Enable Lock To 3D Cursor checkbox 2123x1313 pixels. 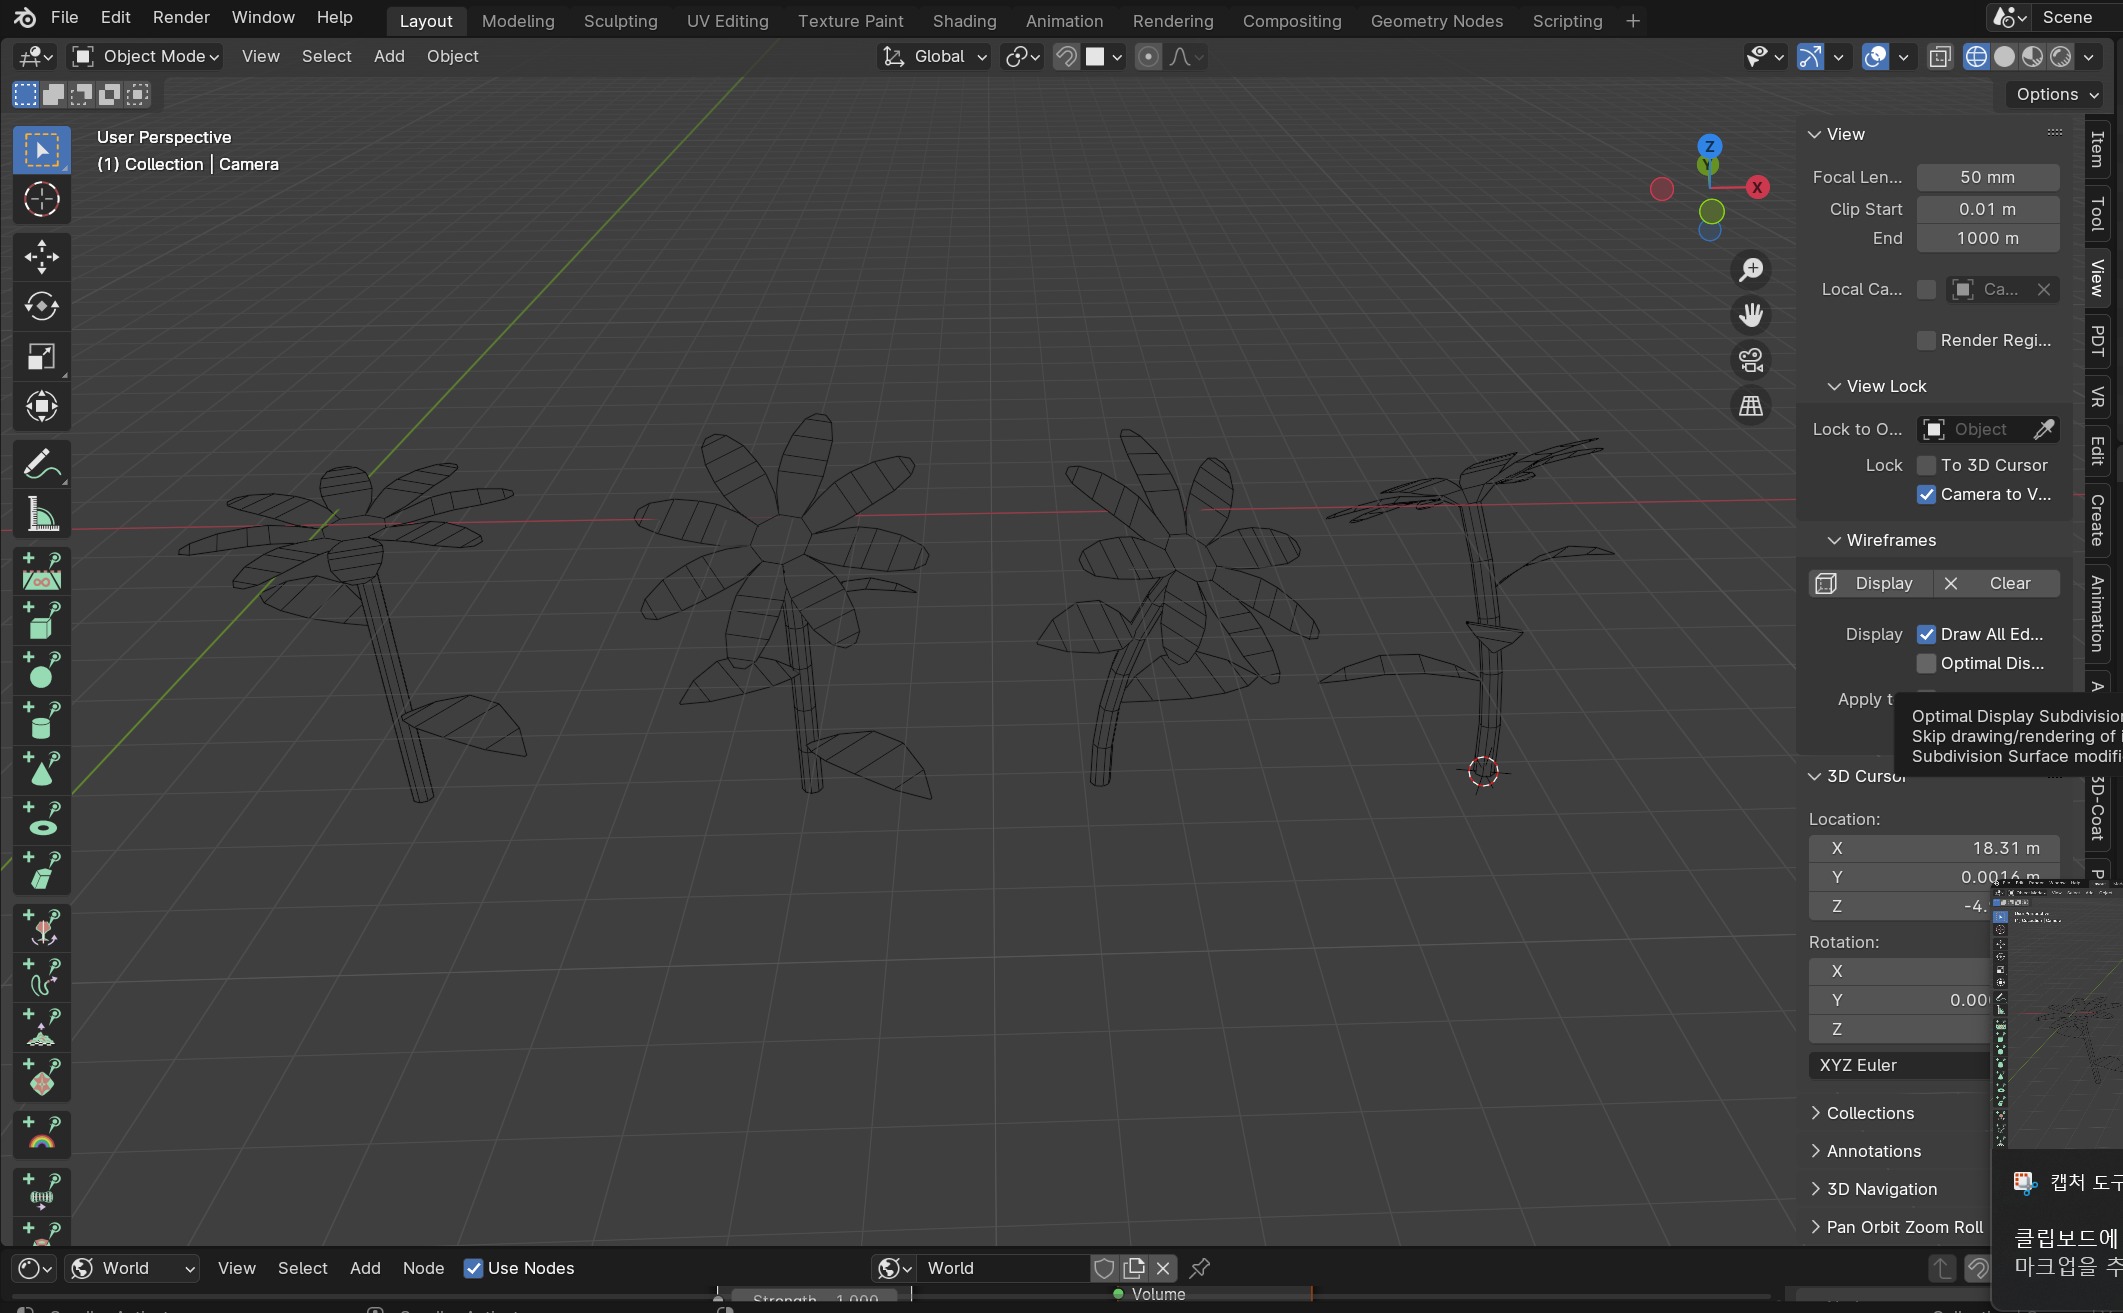pos(1926,466)
